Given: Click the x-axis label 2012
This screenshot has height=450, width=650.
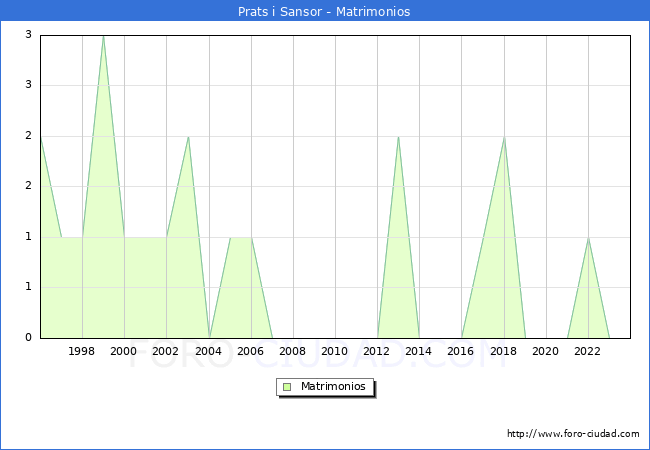Looking at the screenshot, I should [x=376, y=351].
